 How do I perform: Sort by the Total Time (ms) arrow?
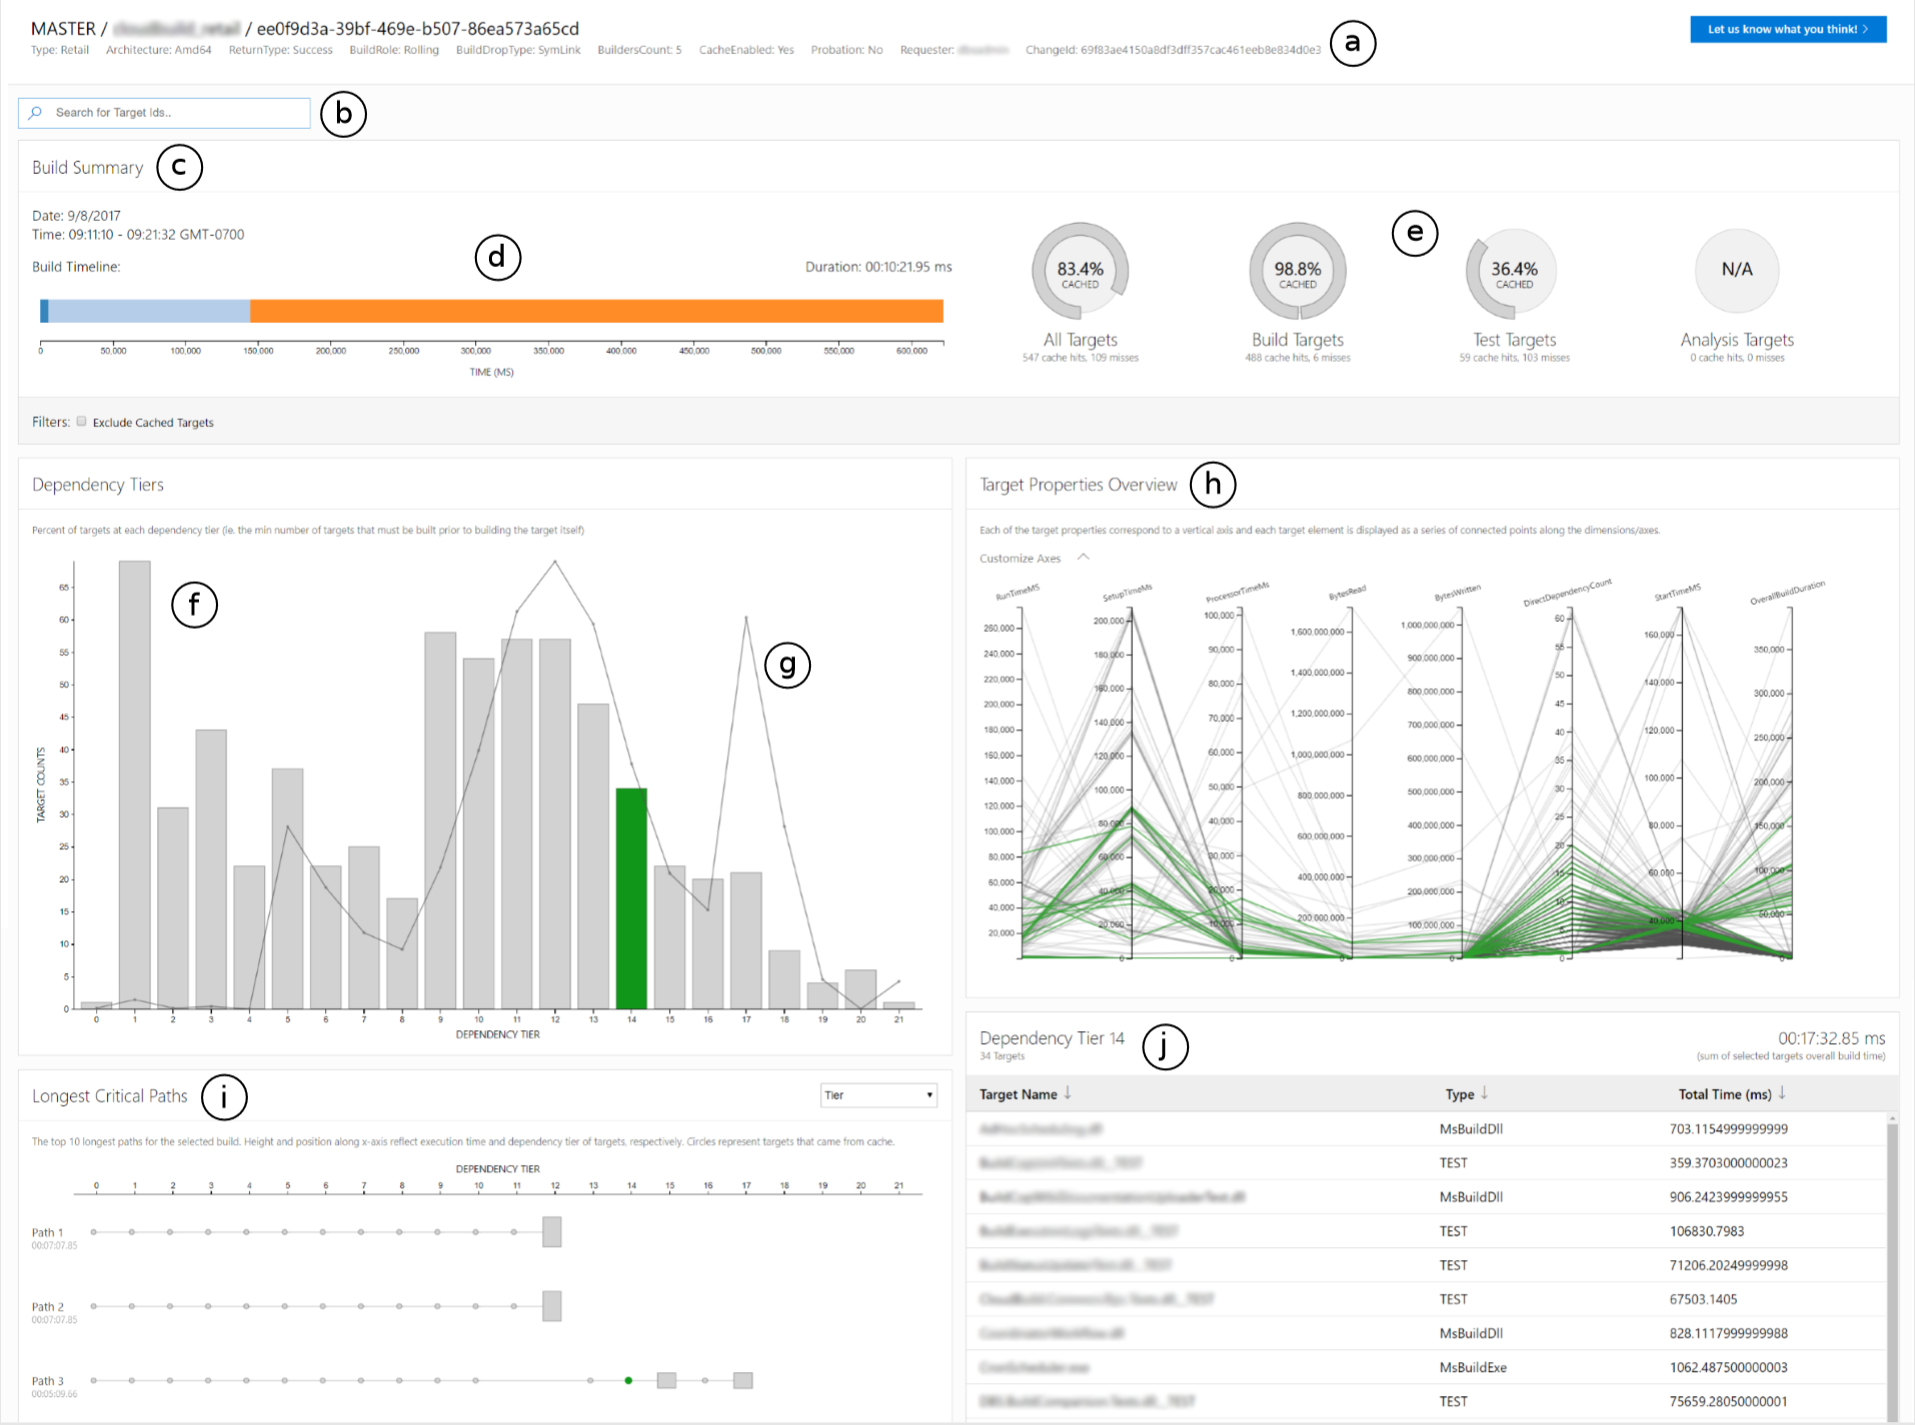(x=1782, y=1093)
